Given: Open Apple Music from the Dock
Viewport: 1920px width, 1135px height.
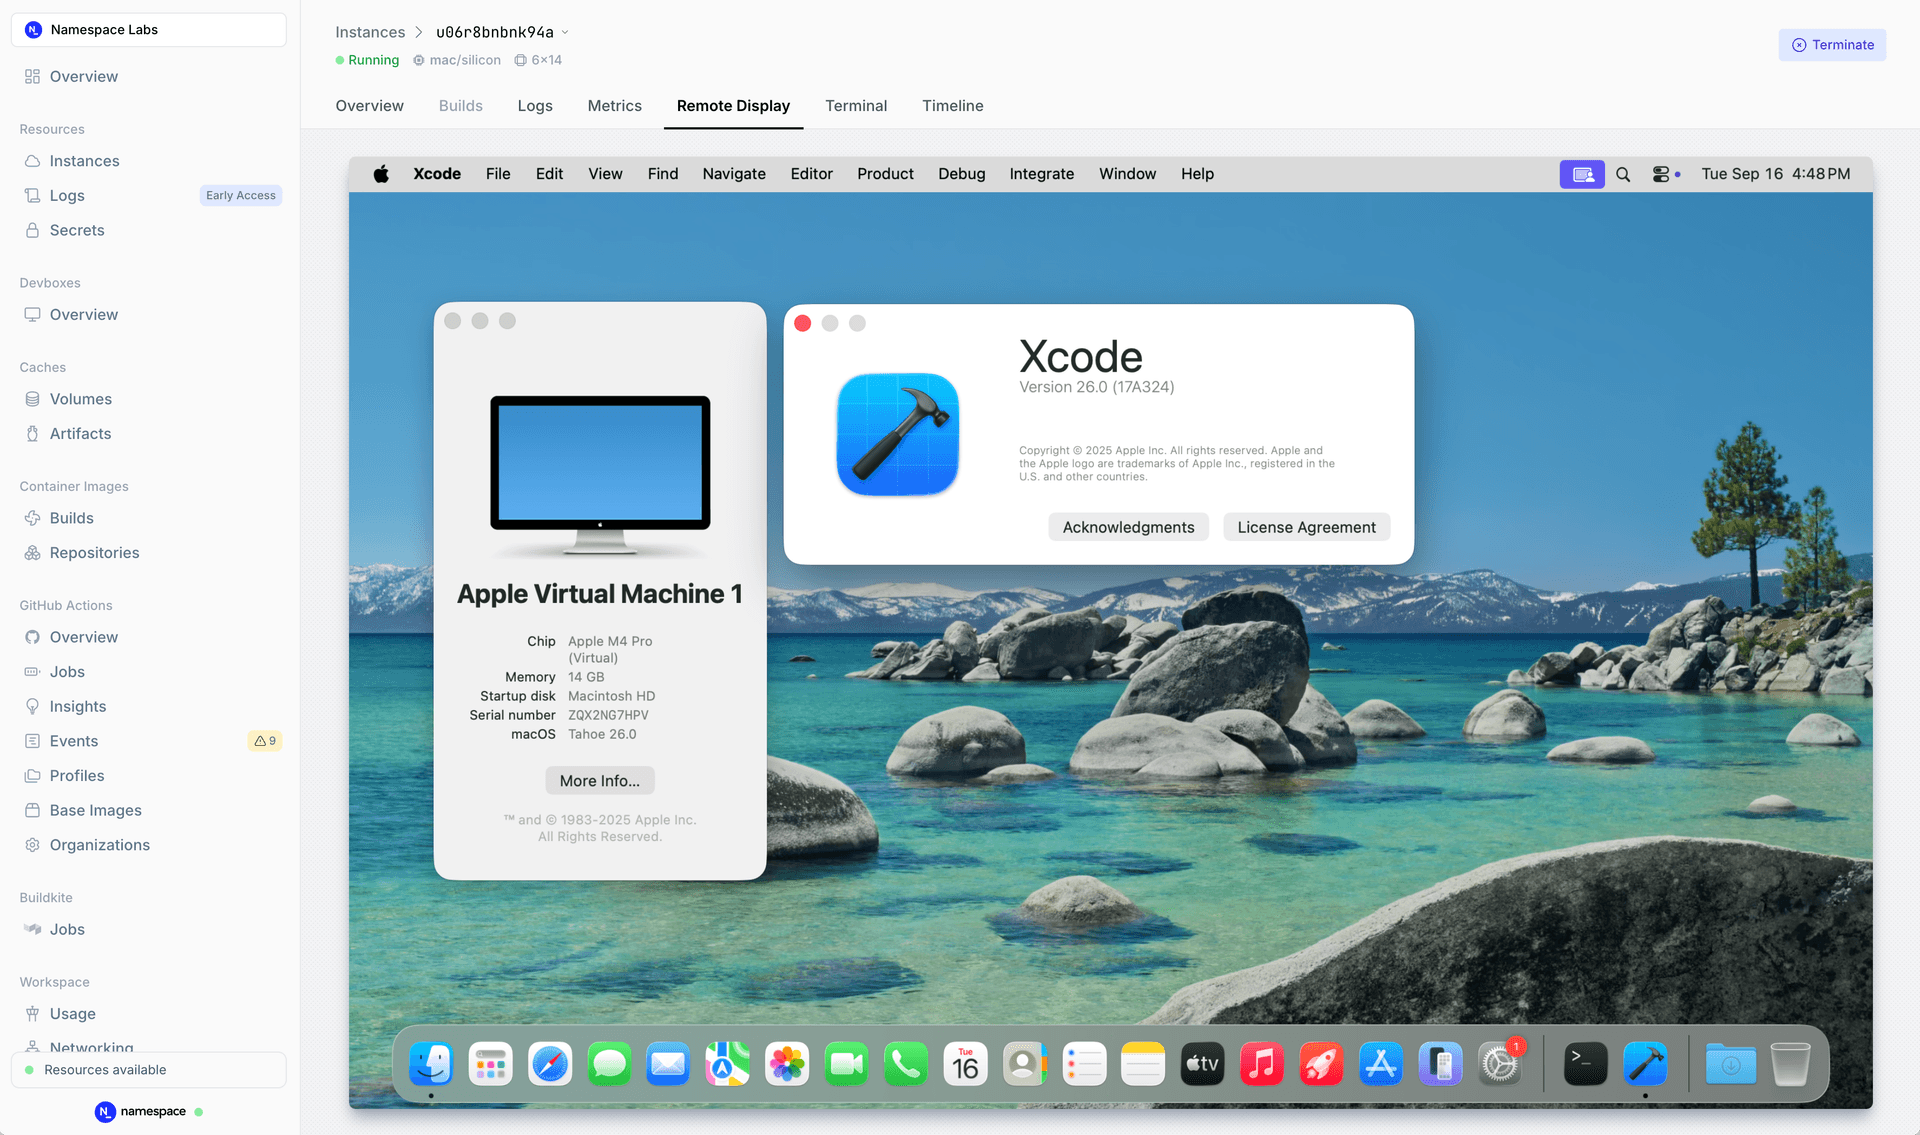Looking at the screenshot, I should (x=1261, y=1063).
